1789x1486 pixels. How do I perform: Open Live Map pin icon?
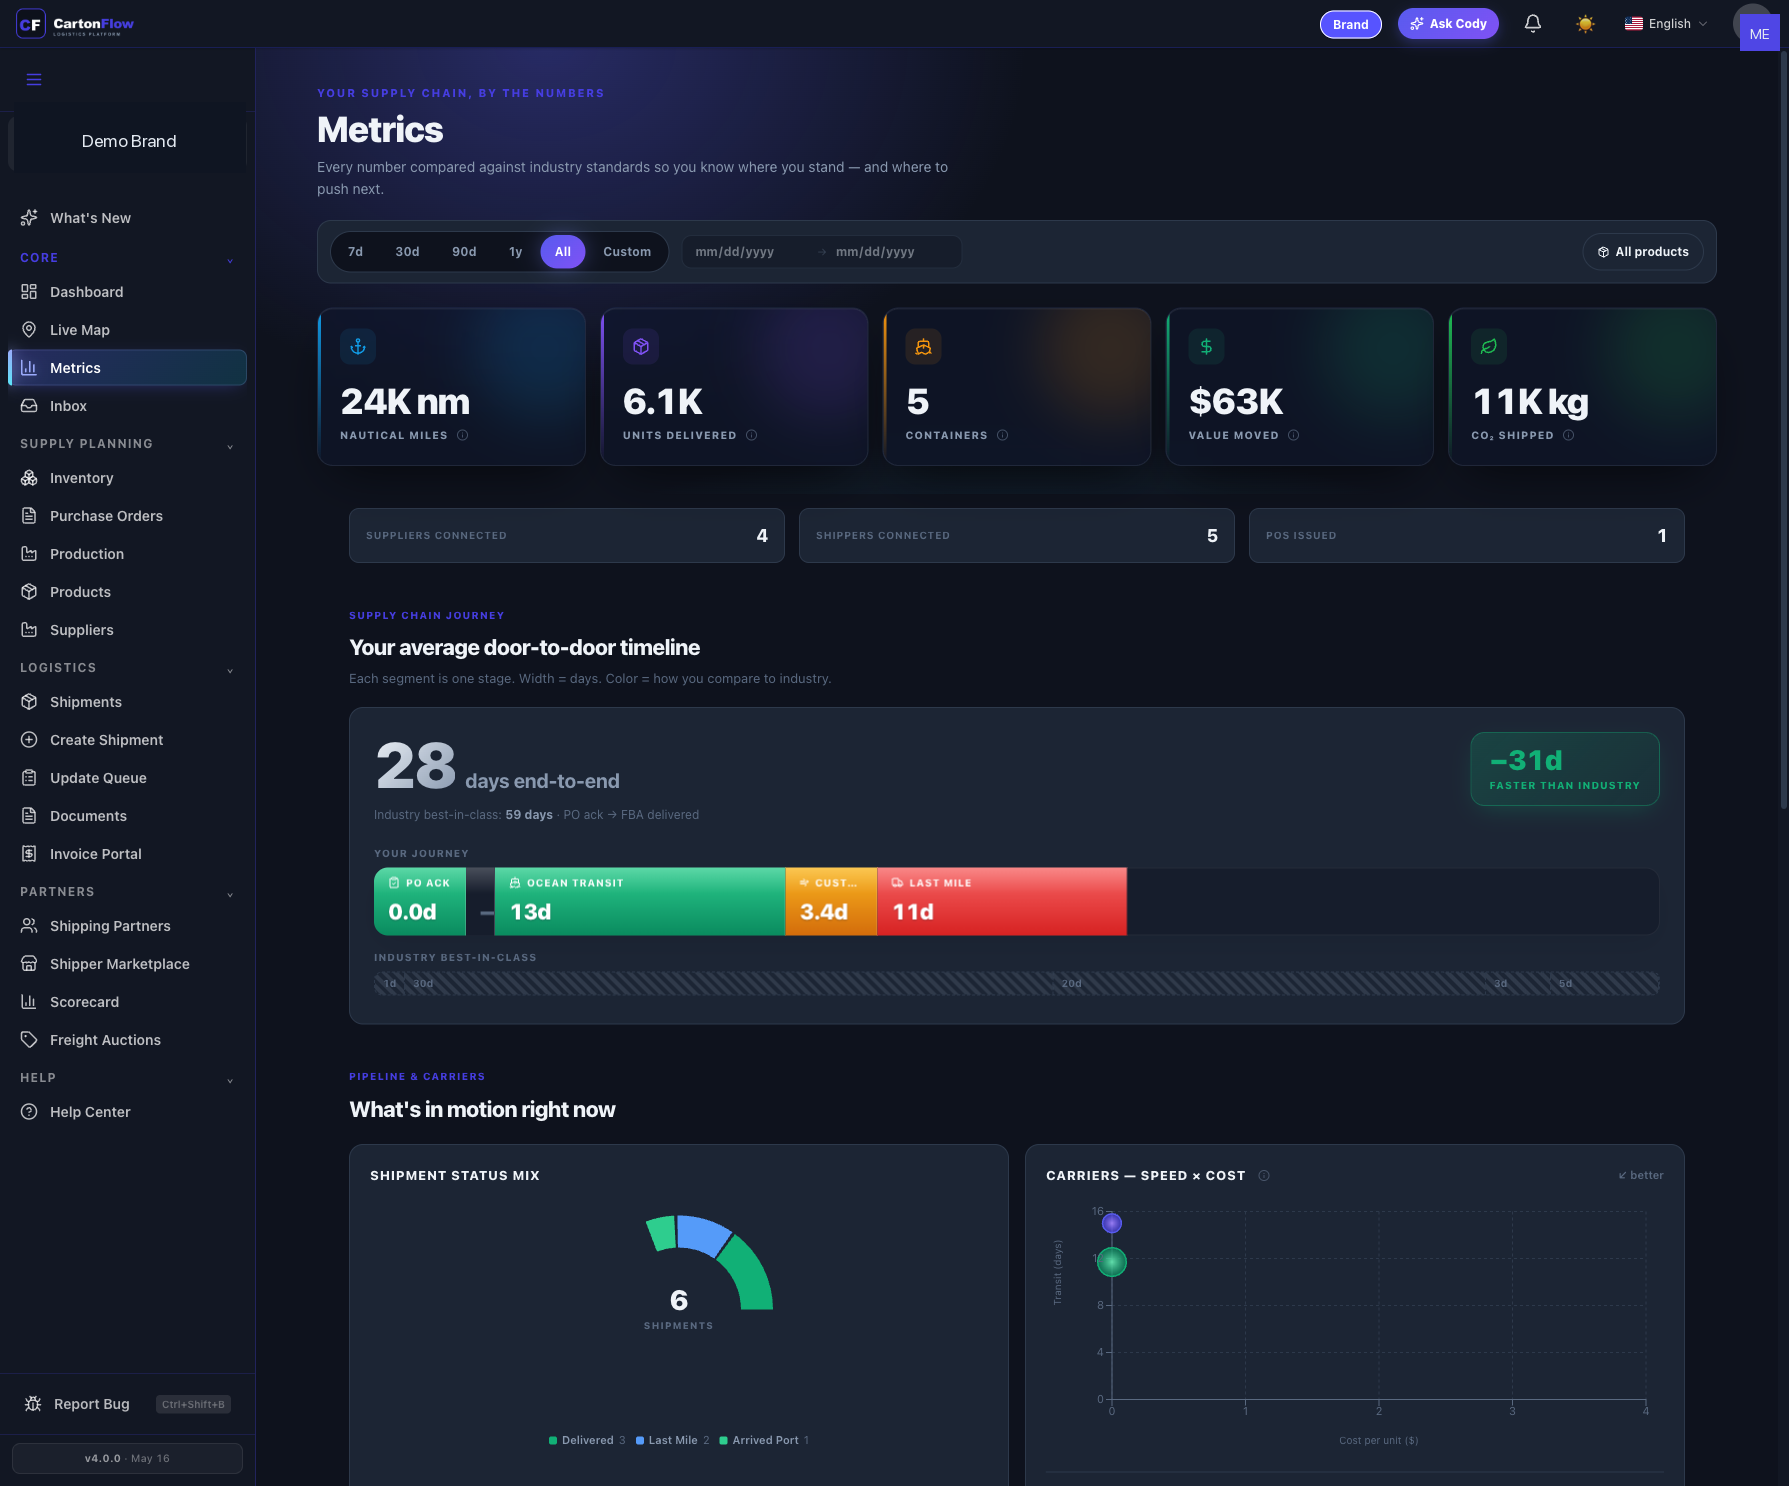tap(29, 330)
